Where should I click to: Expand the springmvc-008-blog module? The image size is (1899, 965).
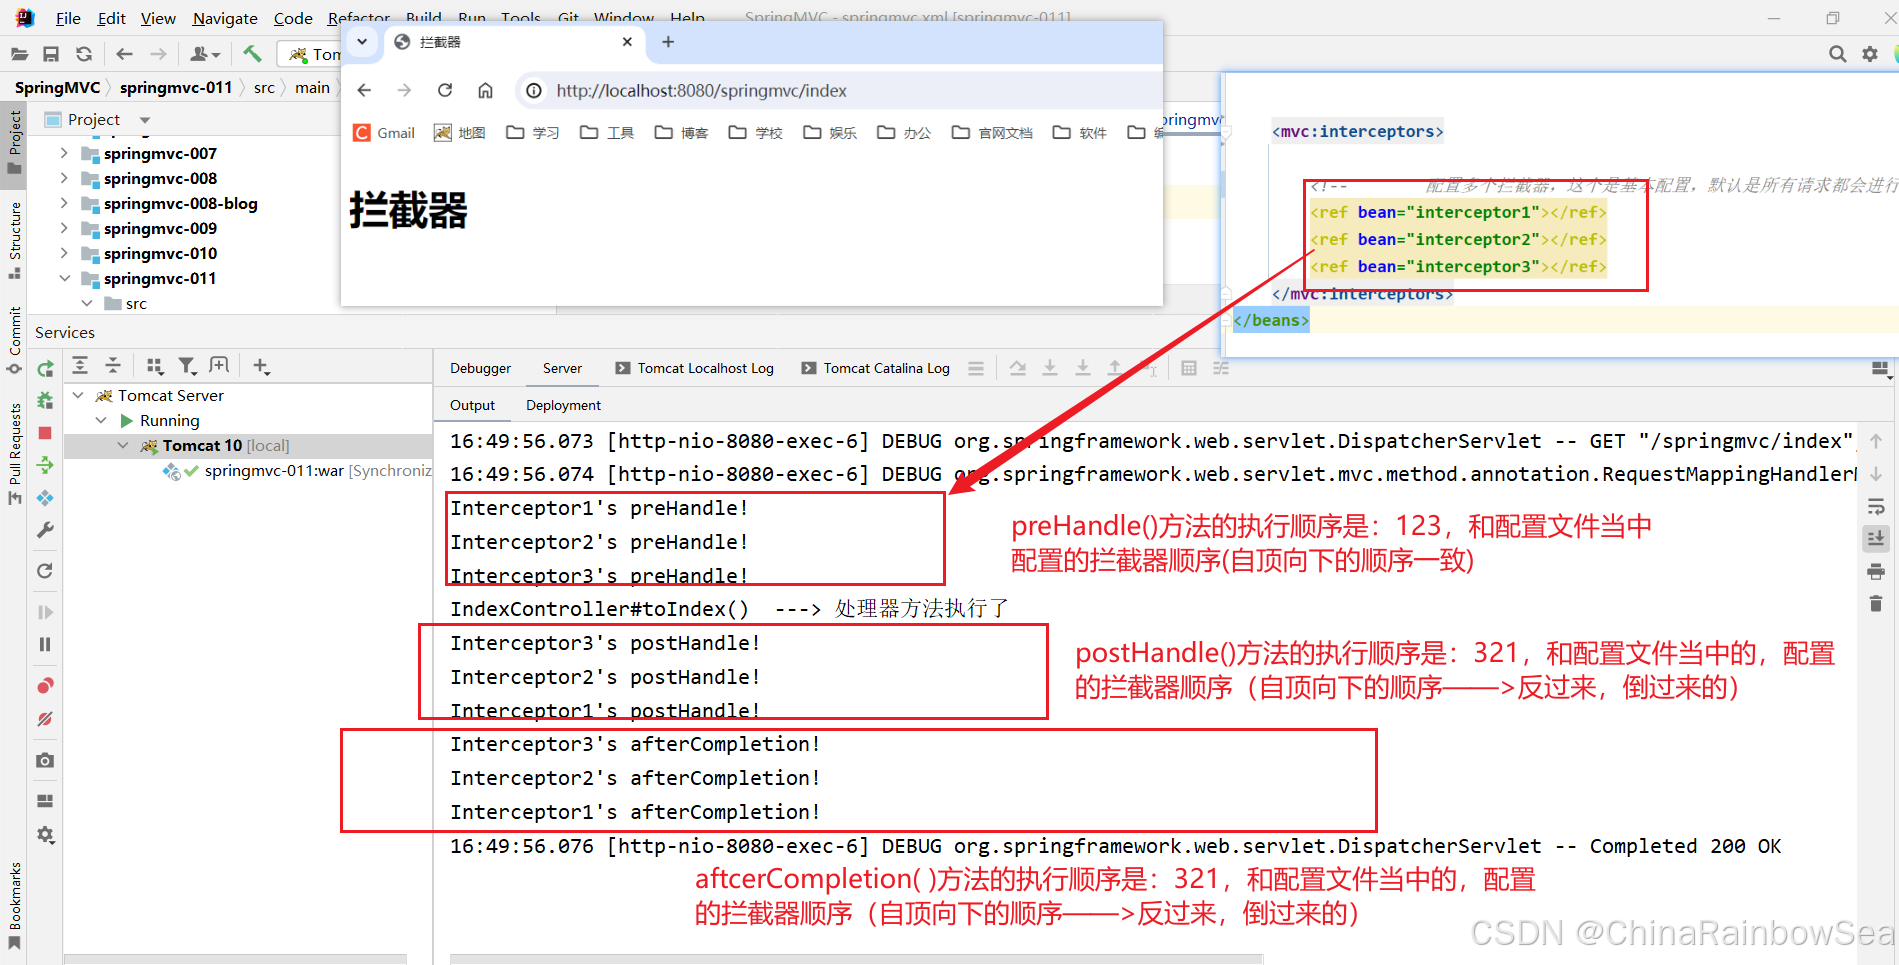pos(64,203)
